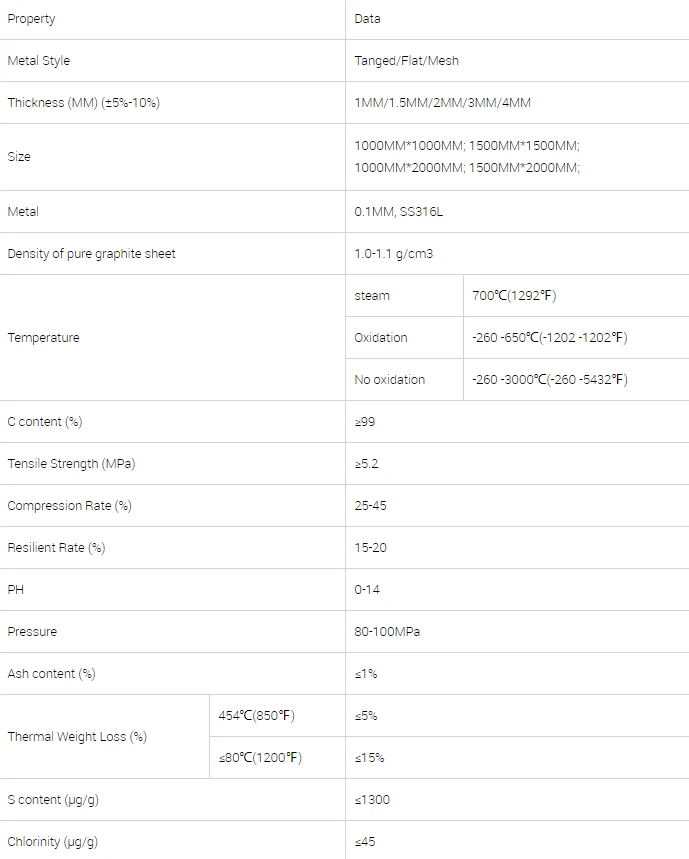Click the Pressure 80-100MPa value
Viewport: 689px width, 859px height.
click(387, 632)
